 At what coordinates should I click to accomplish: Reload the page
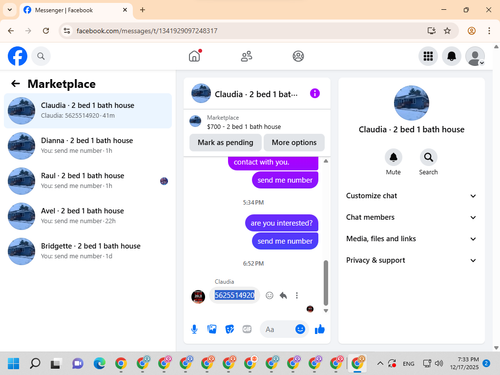pos(46,31)
